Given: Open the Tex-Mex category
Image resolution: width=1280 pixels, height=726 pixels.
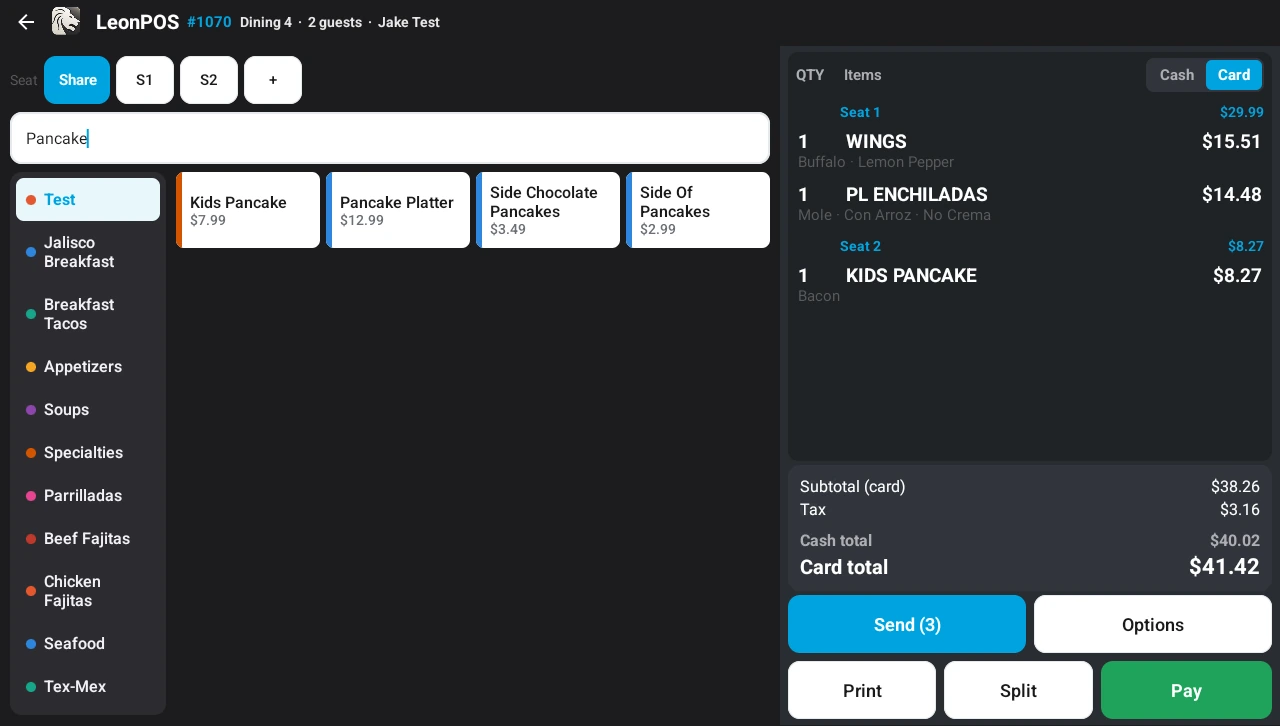Looking at the screenshot, I should (88, 687).
